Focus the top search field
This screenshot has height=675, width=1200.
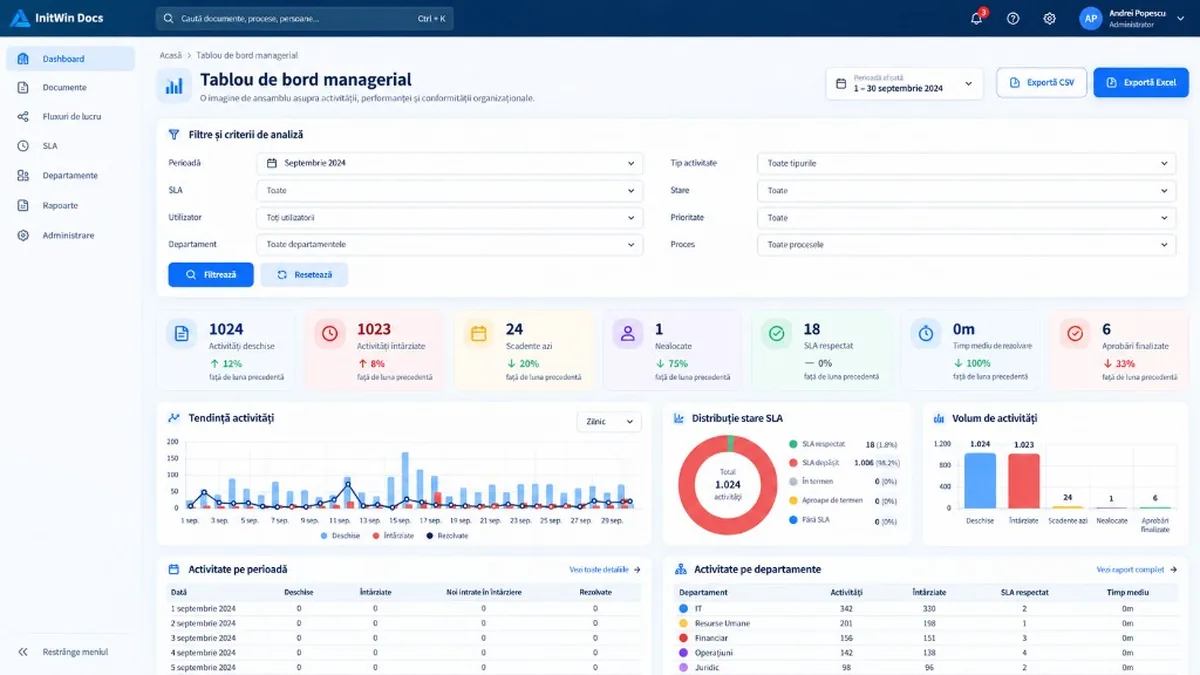305,18
